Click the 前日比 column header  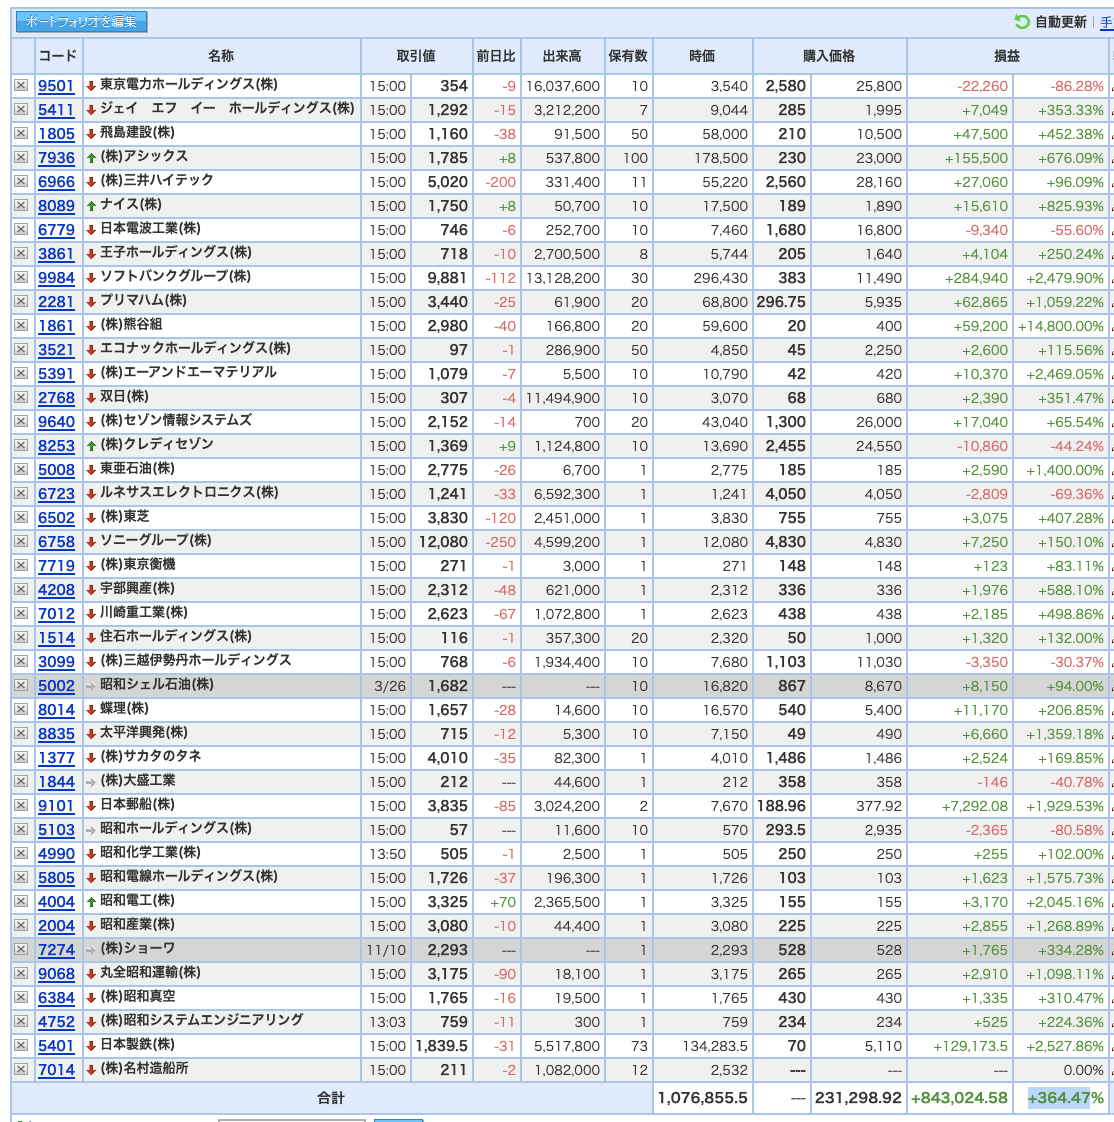click(496, 56)
